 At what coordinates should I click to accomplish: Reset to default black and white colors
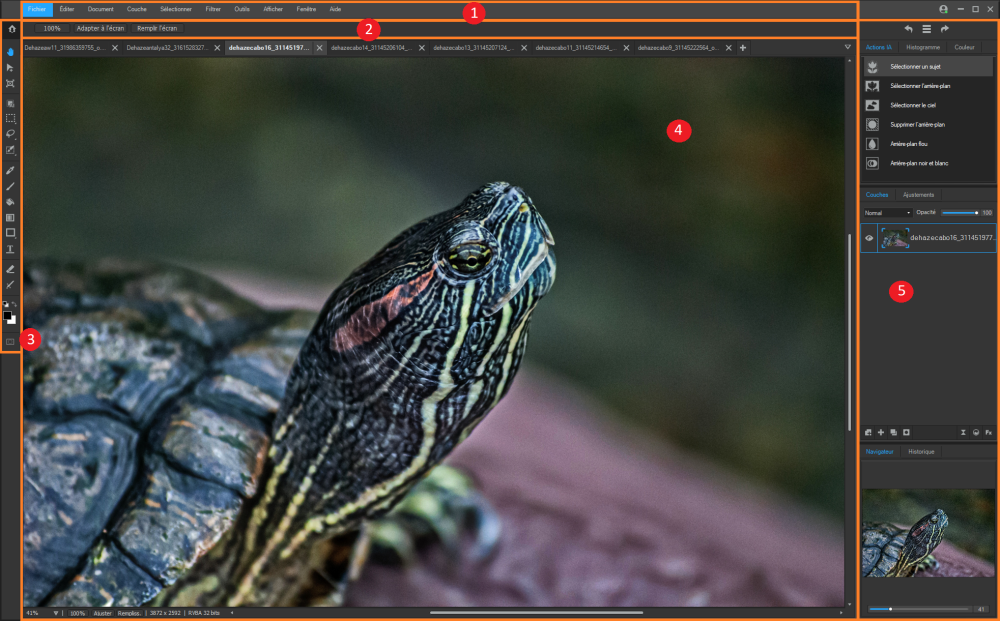[6, 305]
